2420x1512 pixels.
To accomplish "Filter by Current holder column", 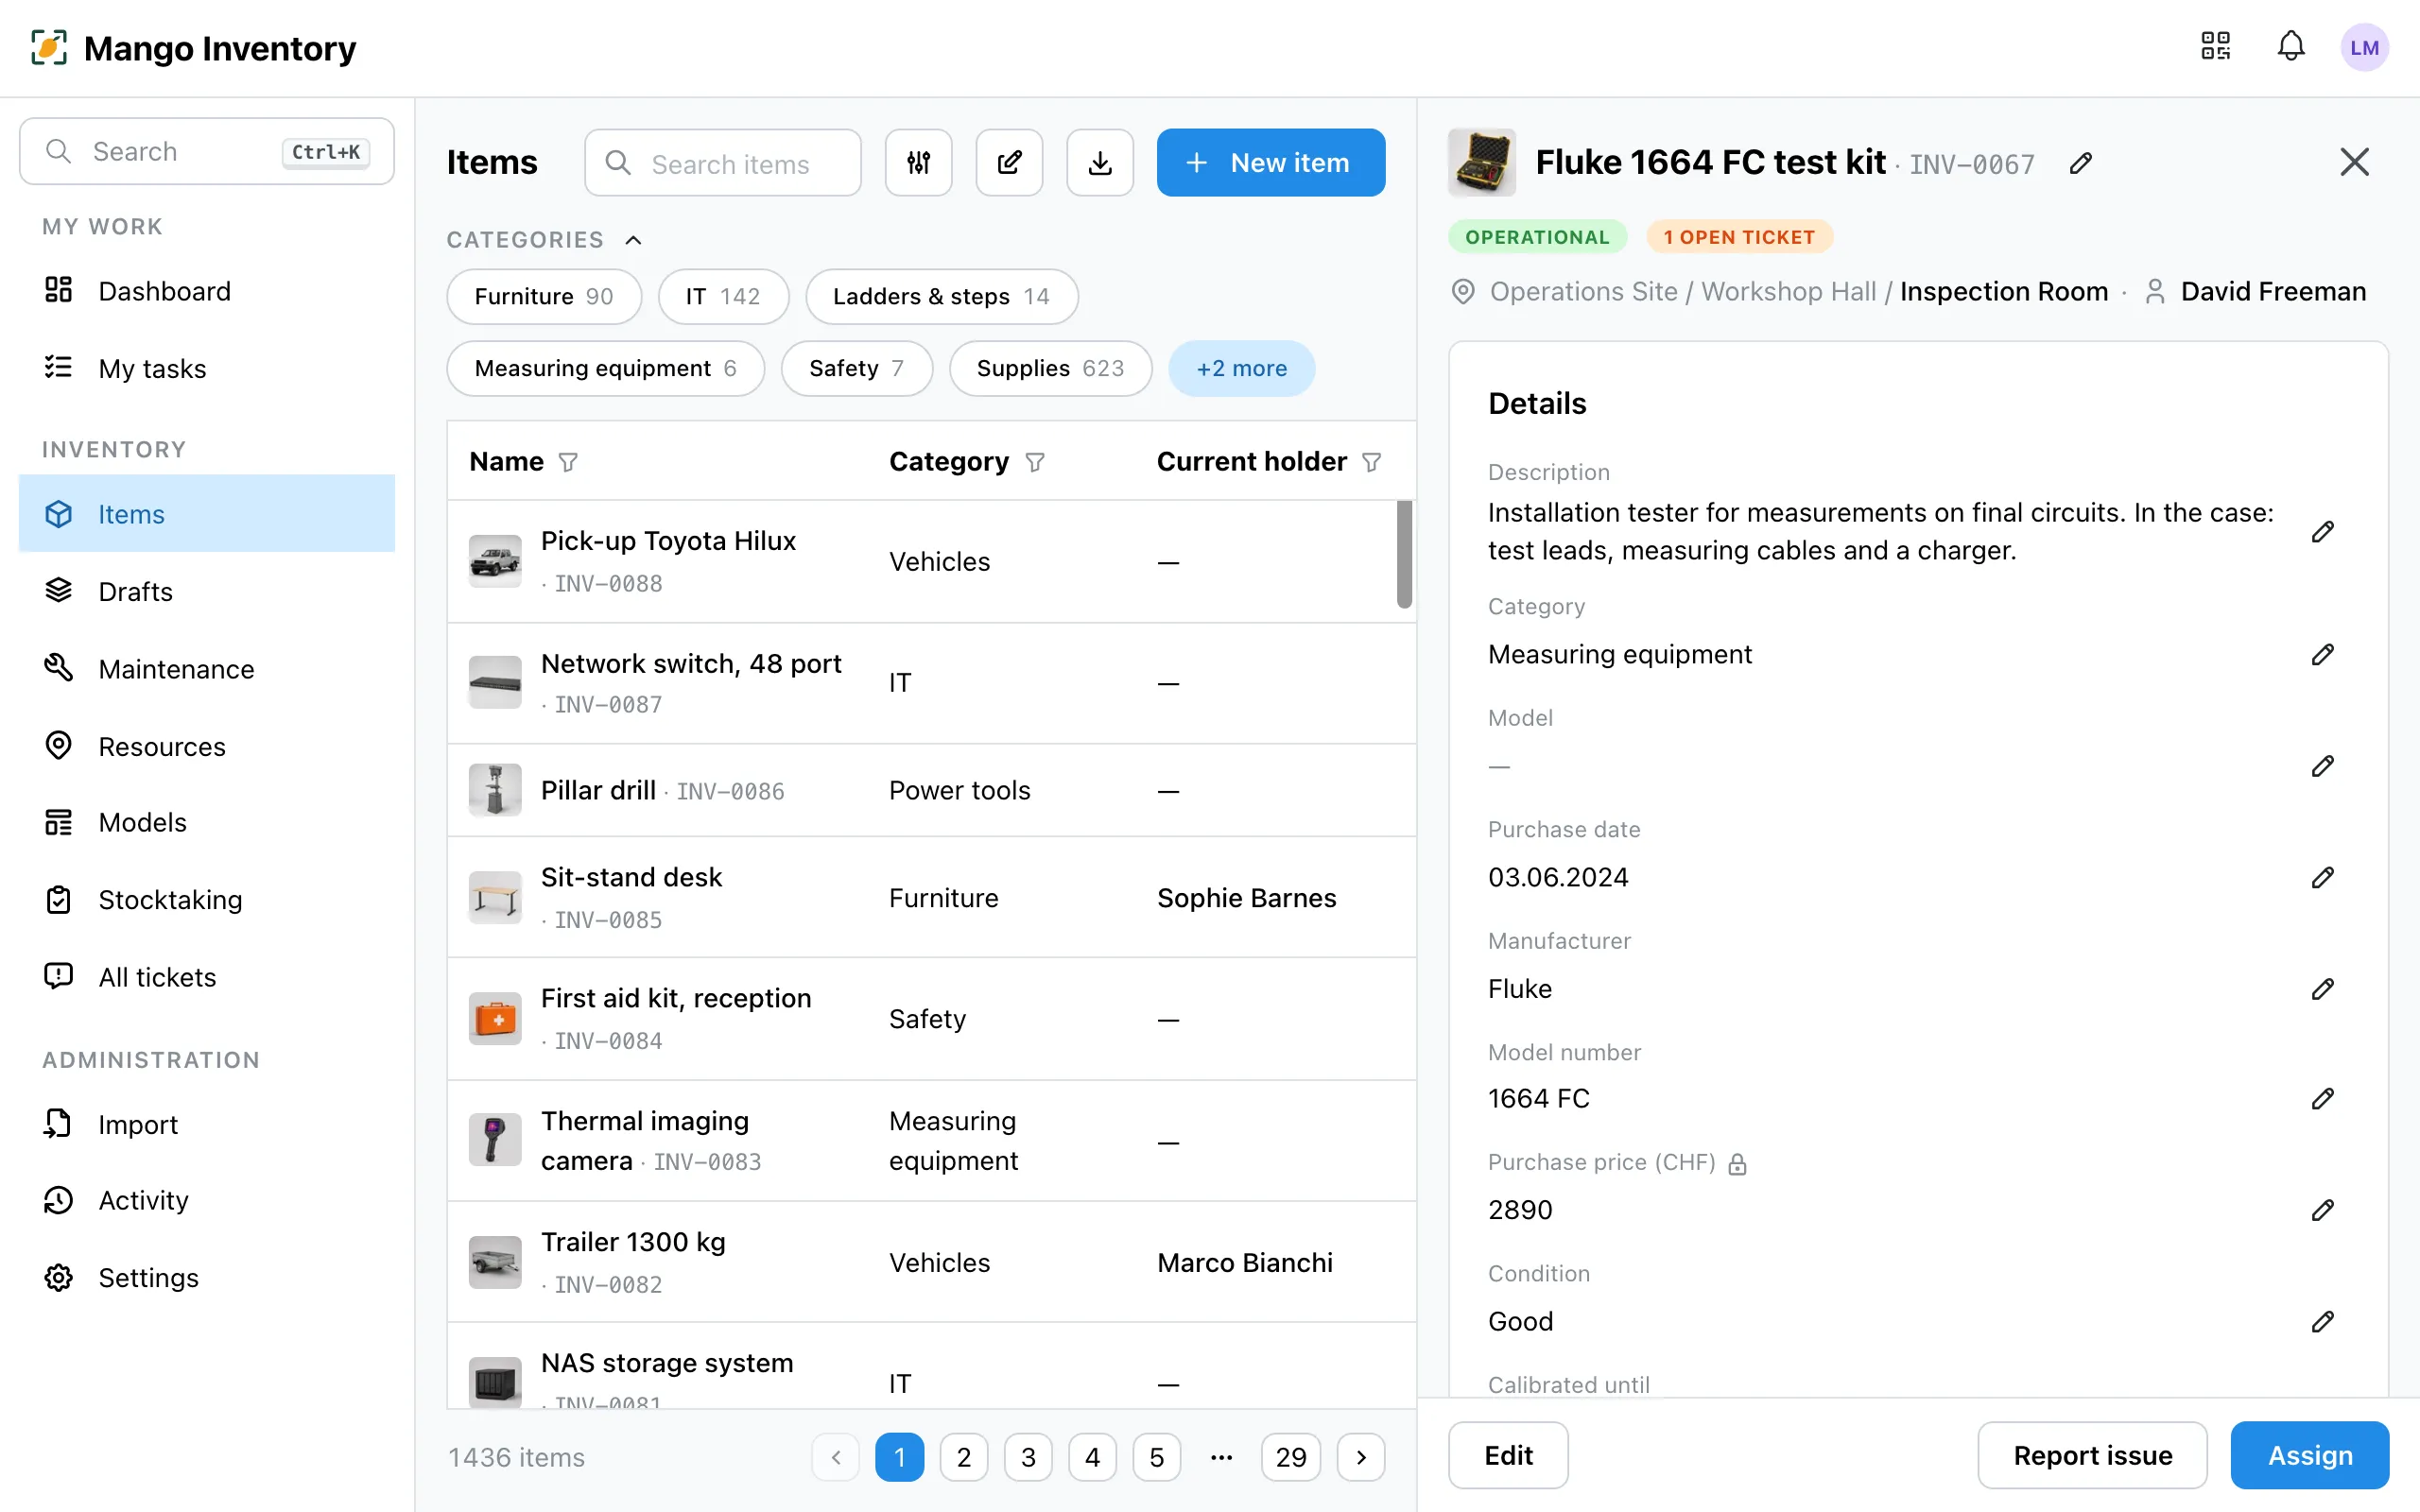I will [1372, 462].
